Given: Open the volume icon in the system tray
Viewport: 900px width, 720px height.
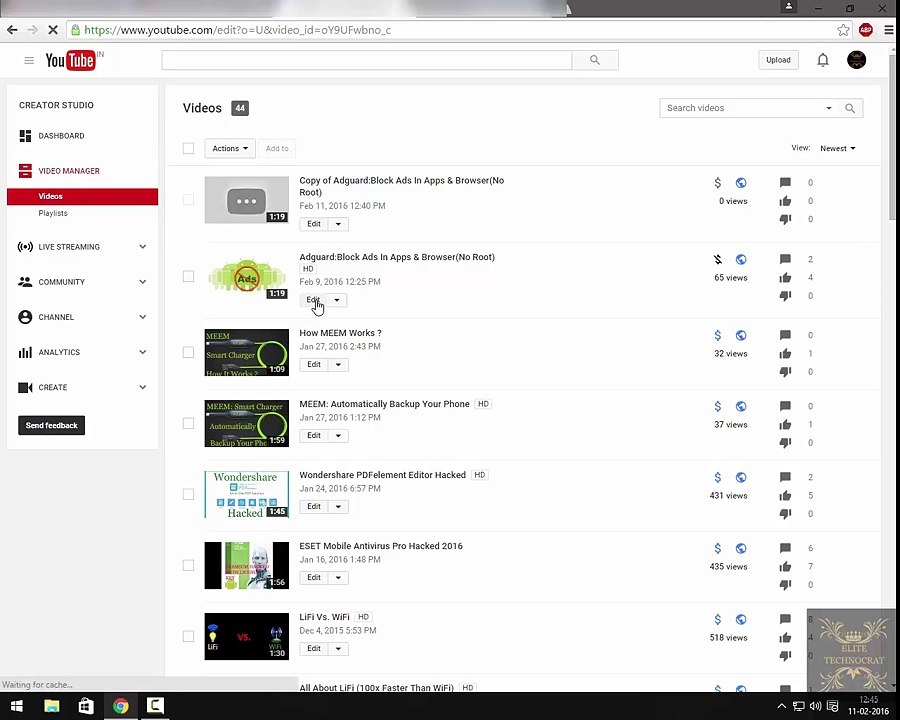Looking at the screenshot, I should tap(815, 706).
